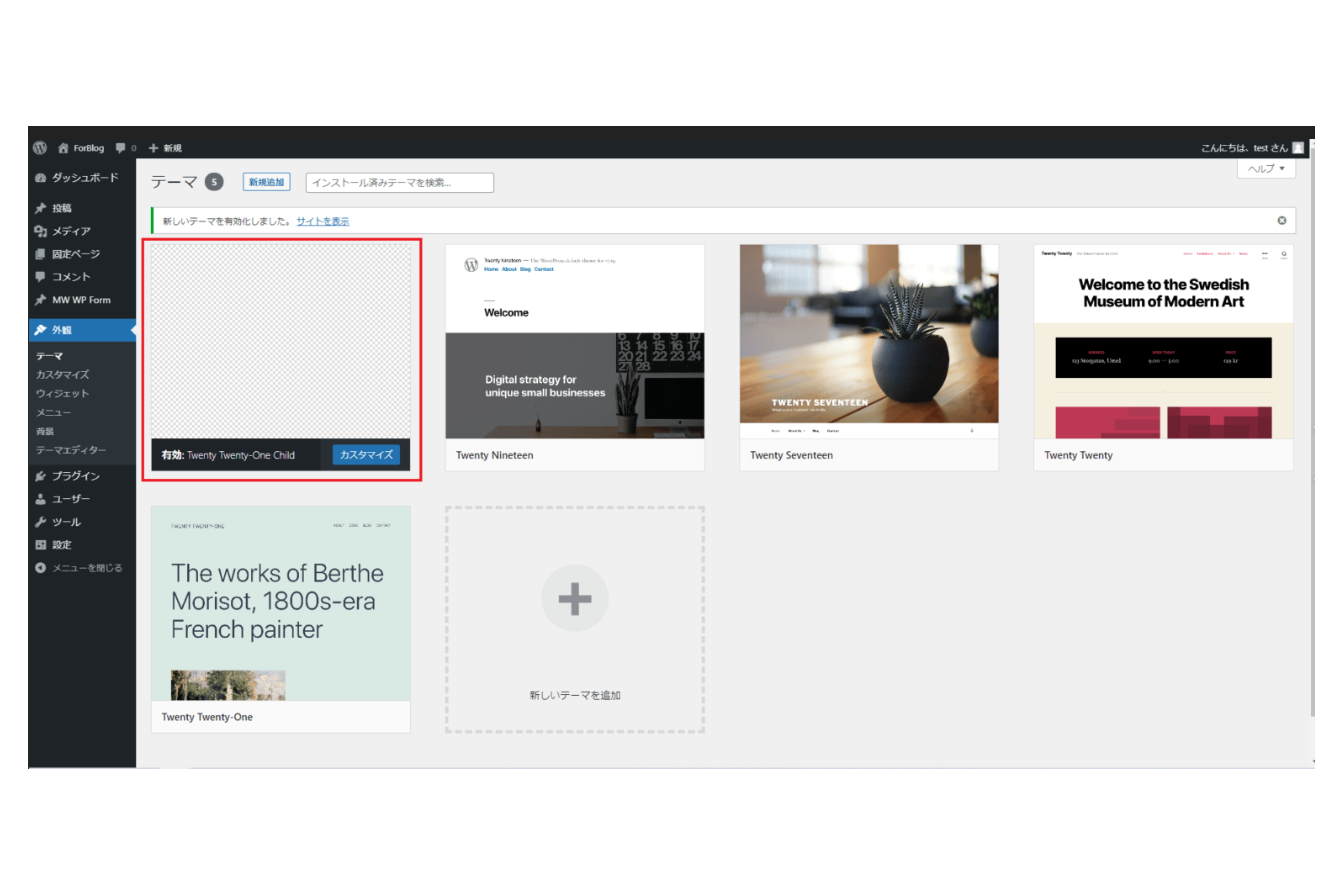This screenshot has width=1344, height=896.
Task: Click the 新規追加 button
Action: (266, 182)
